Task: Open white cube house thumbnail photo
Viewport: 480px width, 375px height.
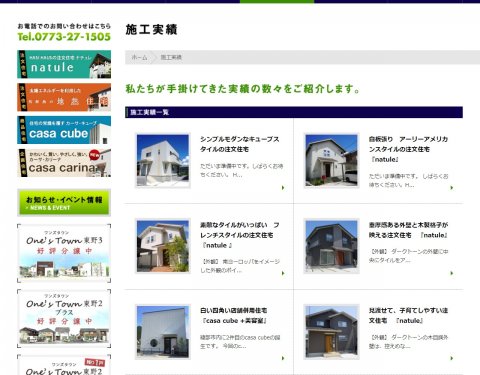Action: (x=163, y=160)
